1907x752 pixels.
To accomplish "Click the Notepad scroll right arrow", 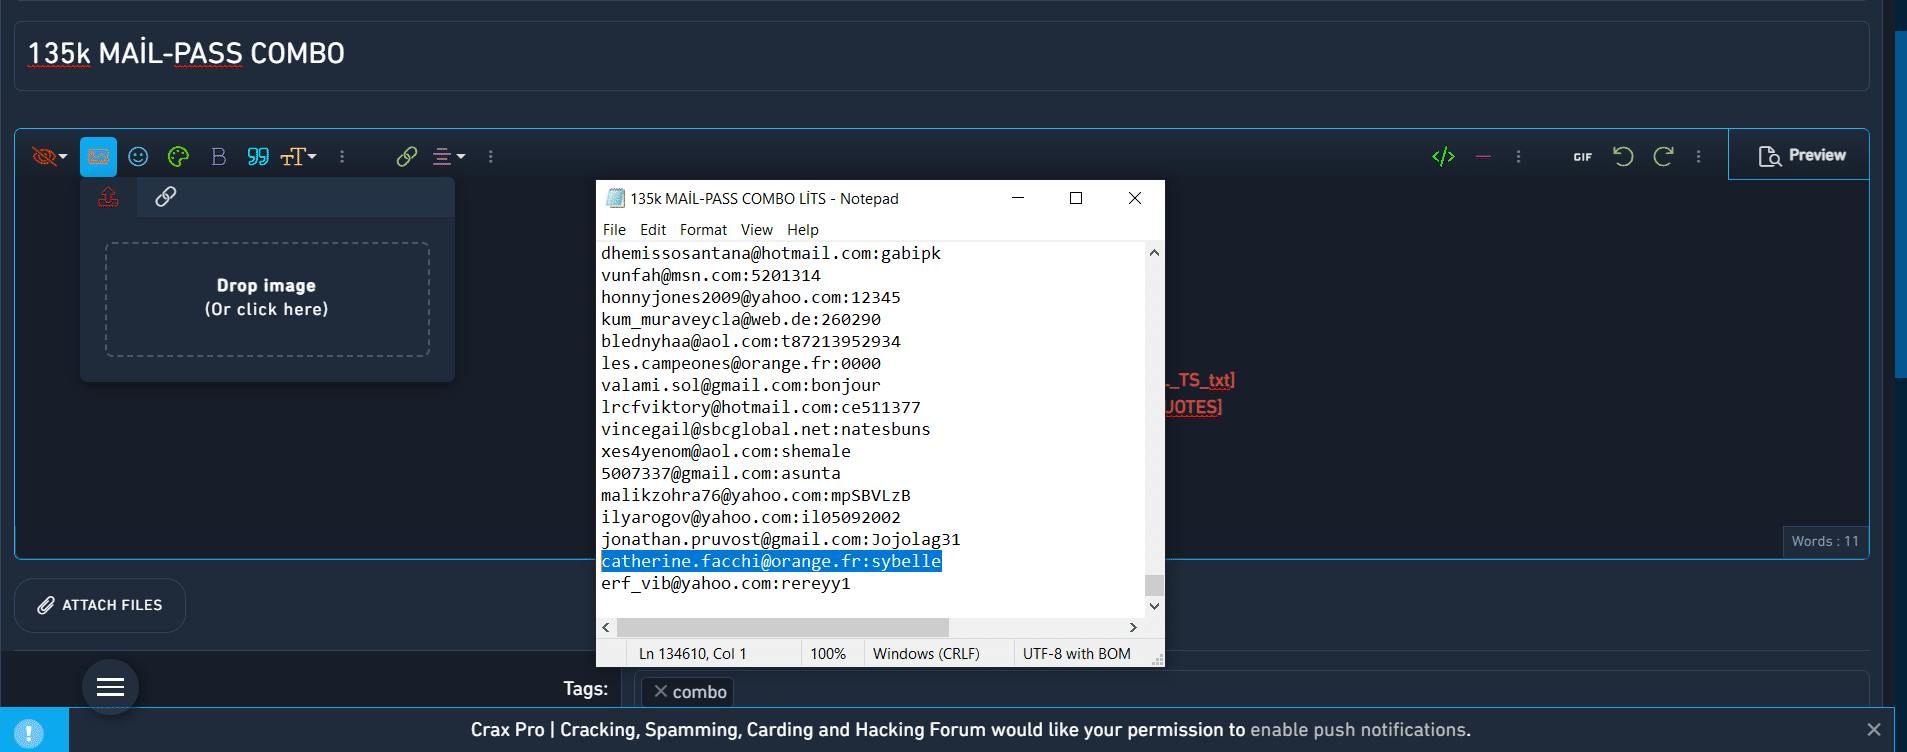I will pyautogui.click(x=1133, y=627).
